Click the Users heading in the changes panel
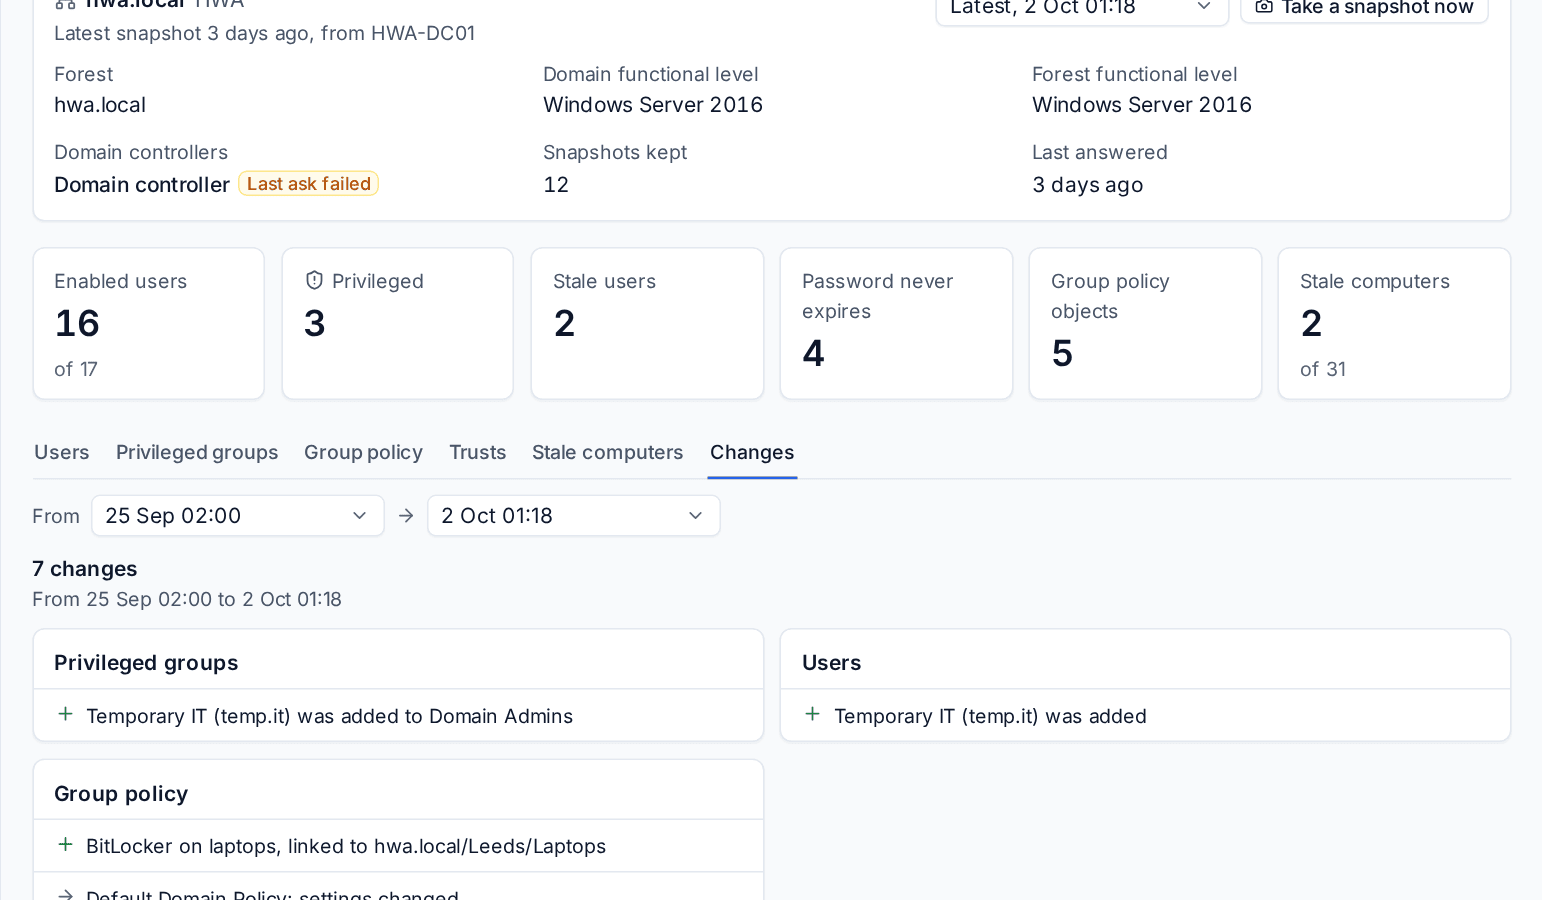 (832, 663)
